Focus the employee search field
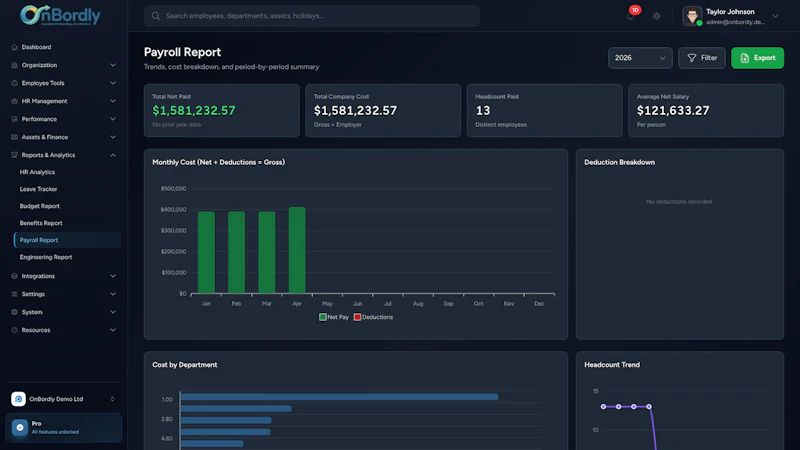Image resolution: width=800 pixels, height=450 pixels. click(312, 16)
